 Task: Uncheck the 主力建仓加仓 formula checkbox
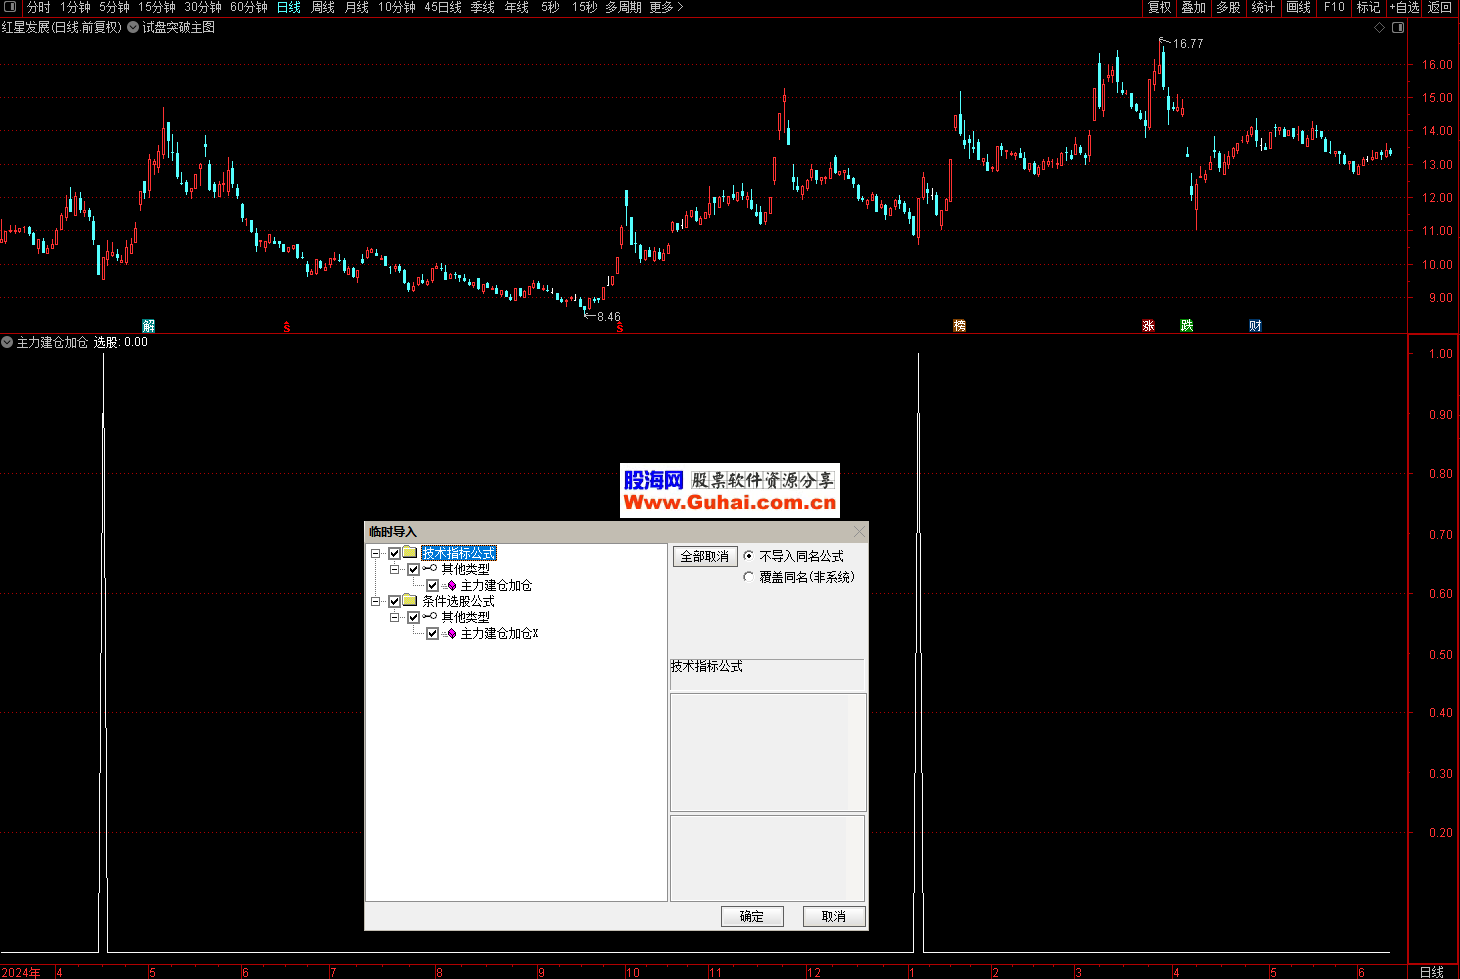point(432,585)
